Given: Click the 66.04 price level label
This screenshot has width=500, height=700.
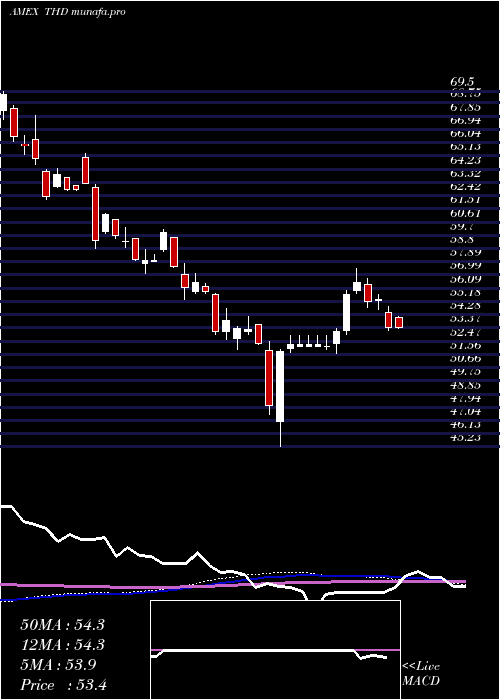Looking at the screenshot, I should pos(466,133).
